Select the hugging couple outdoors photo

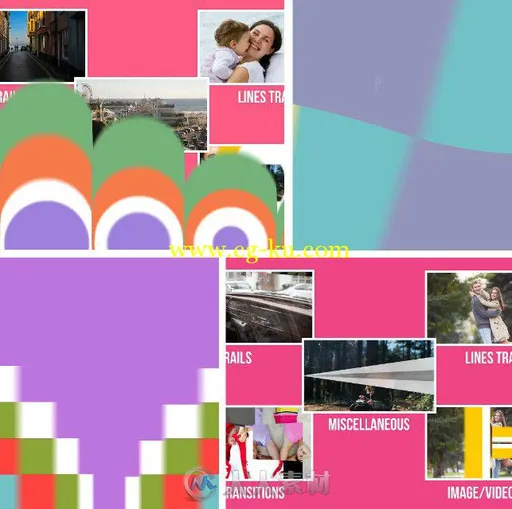(469, 307)
